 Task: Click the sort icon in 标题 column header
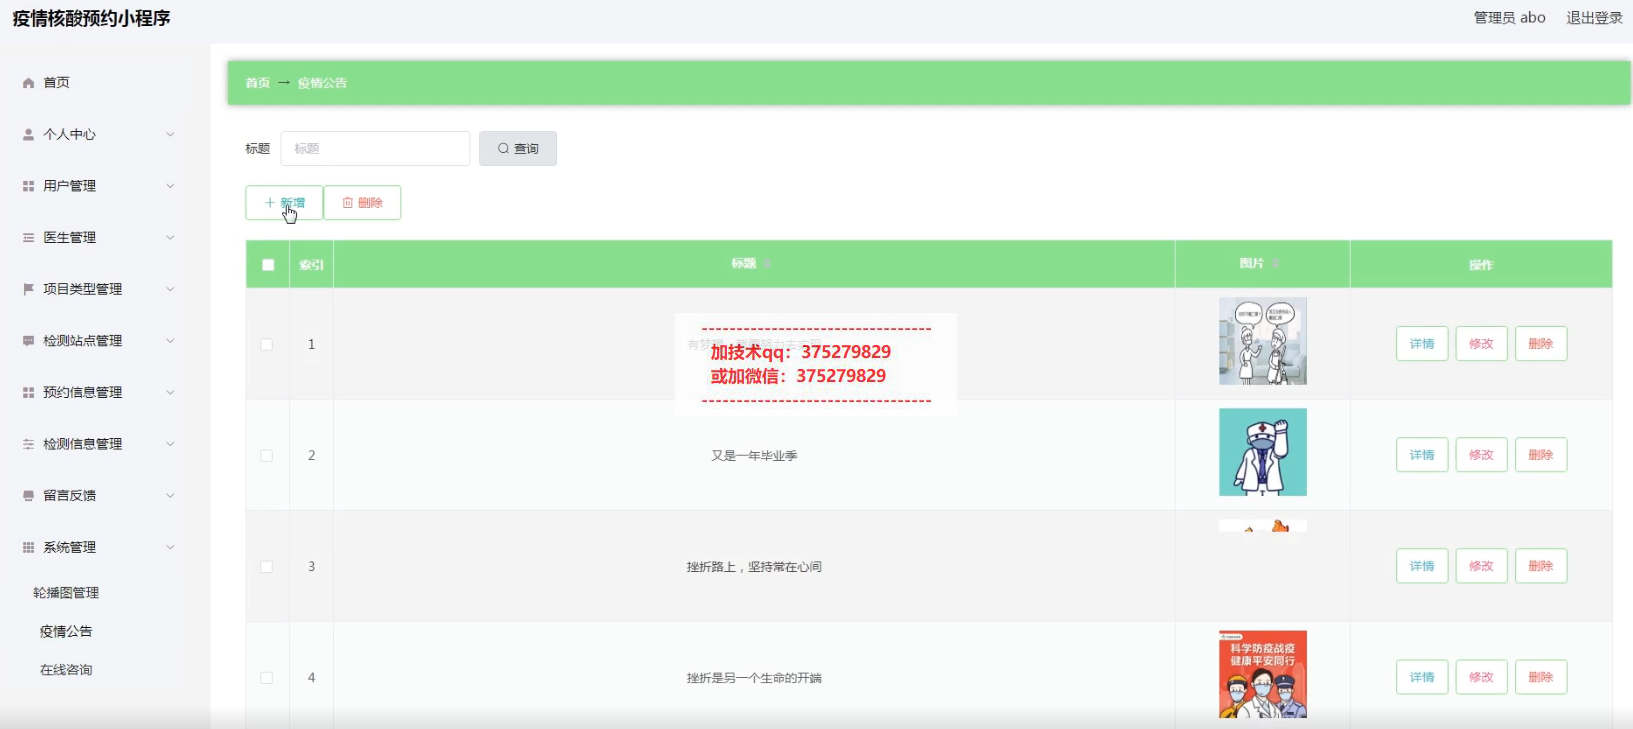point(767,264)
